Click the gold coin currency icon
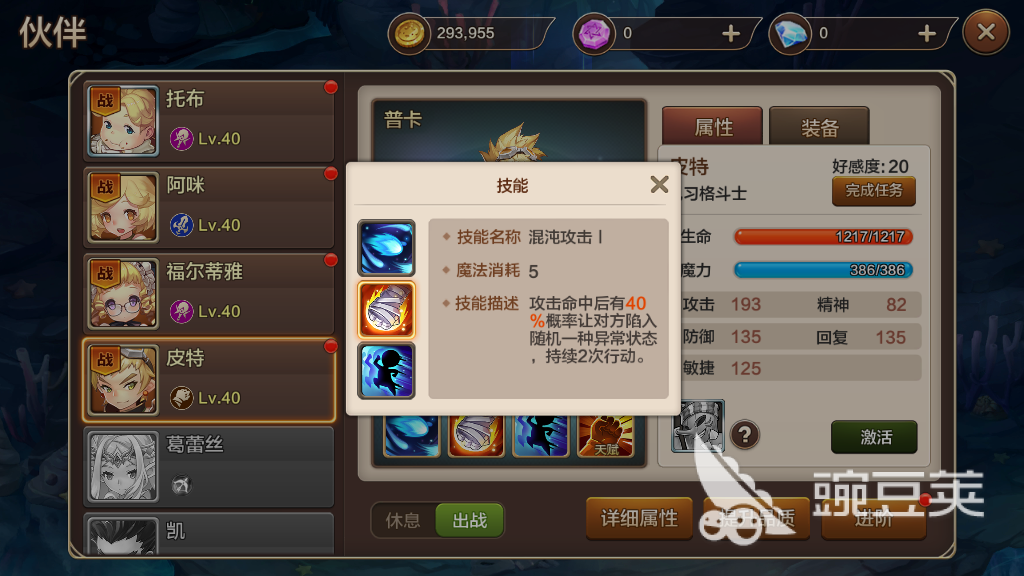Screen dimensions: 1024x576 [409, 33]
